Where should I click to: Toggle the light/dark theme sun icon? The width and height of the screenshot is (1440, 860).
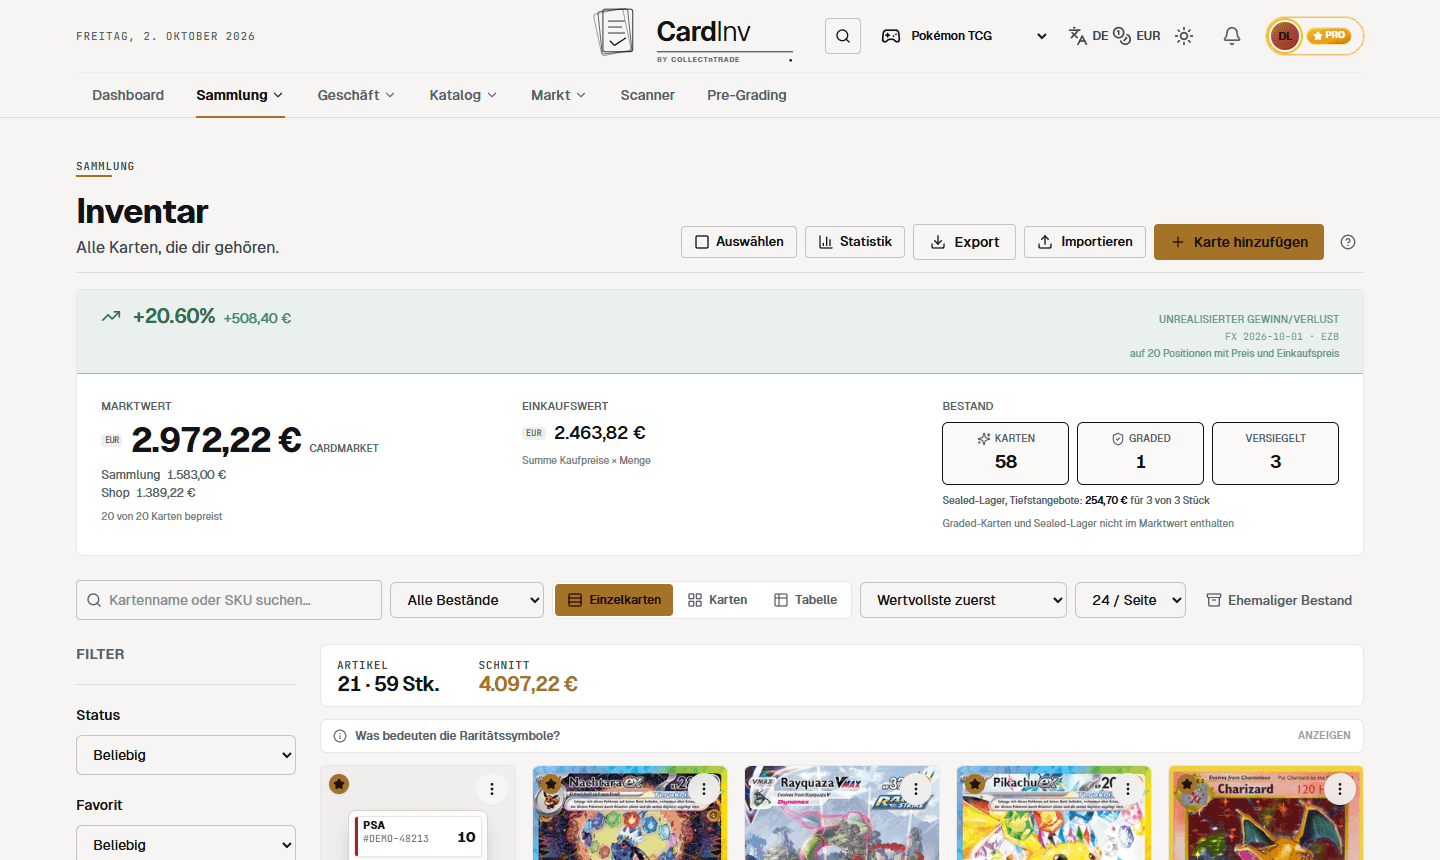pos(1184,36)
